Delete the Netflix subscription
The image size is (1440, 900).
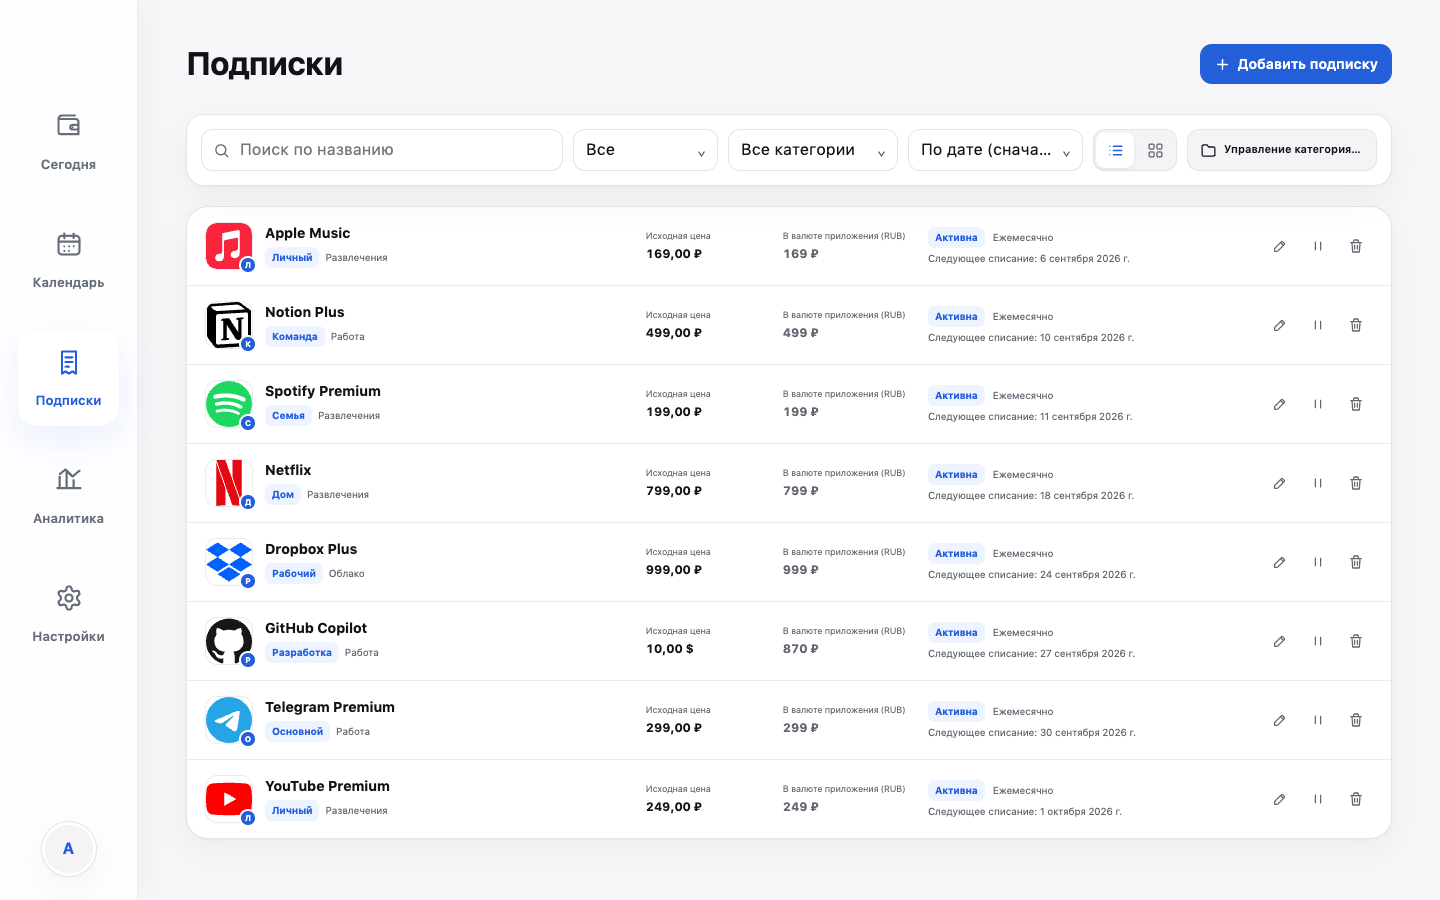point(1356,483)
